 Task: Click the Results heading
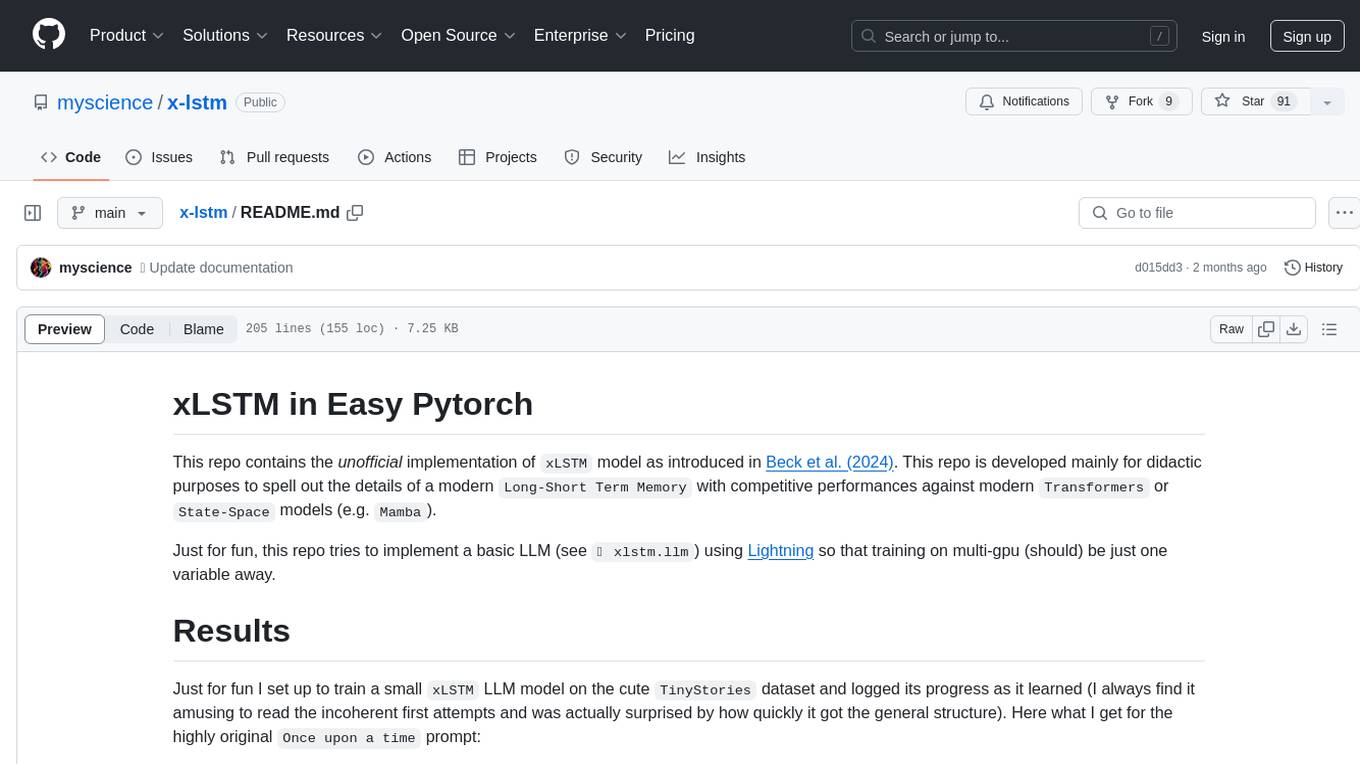(x=231, y=630)
